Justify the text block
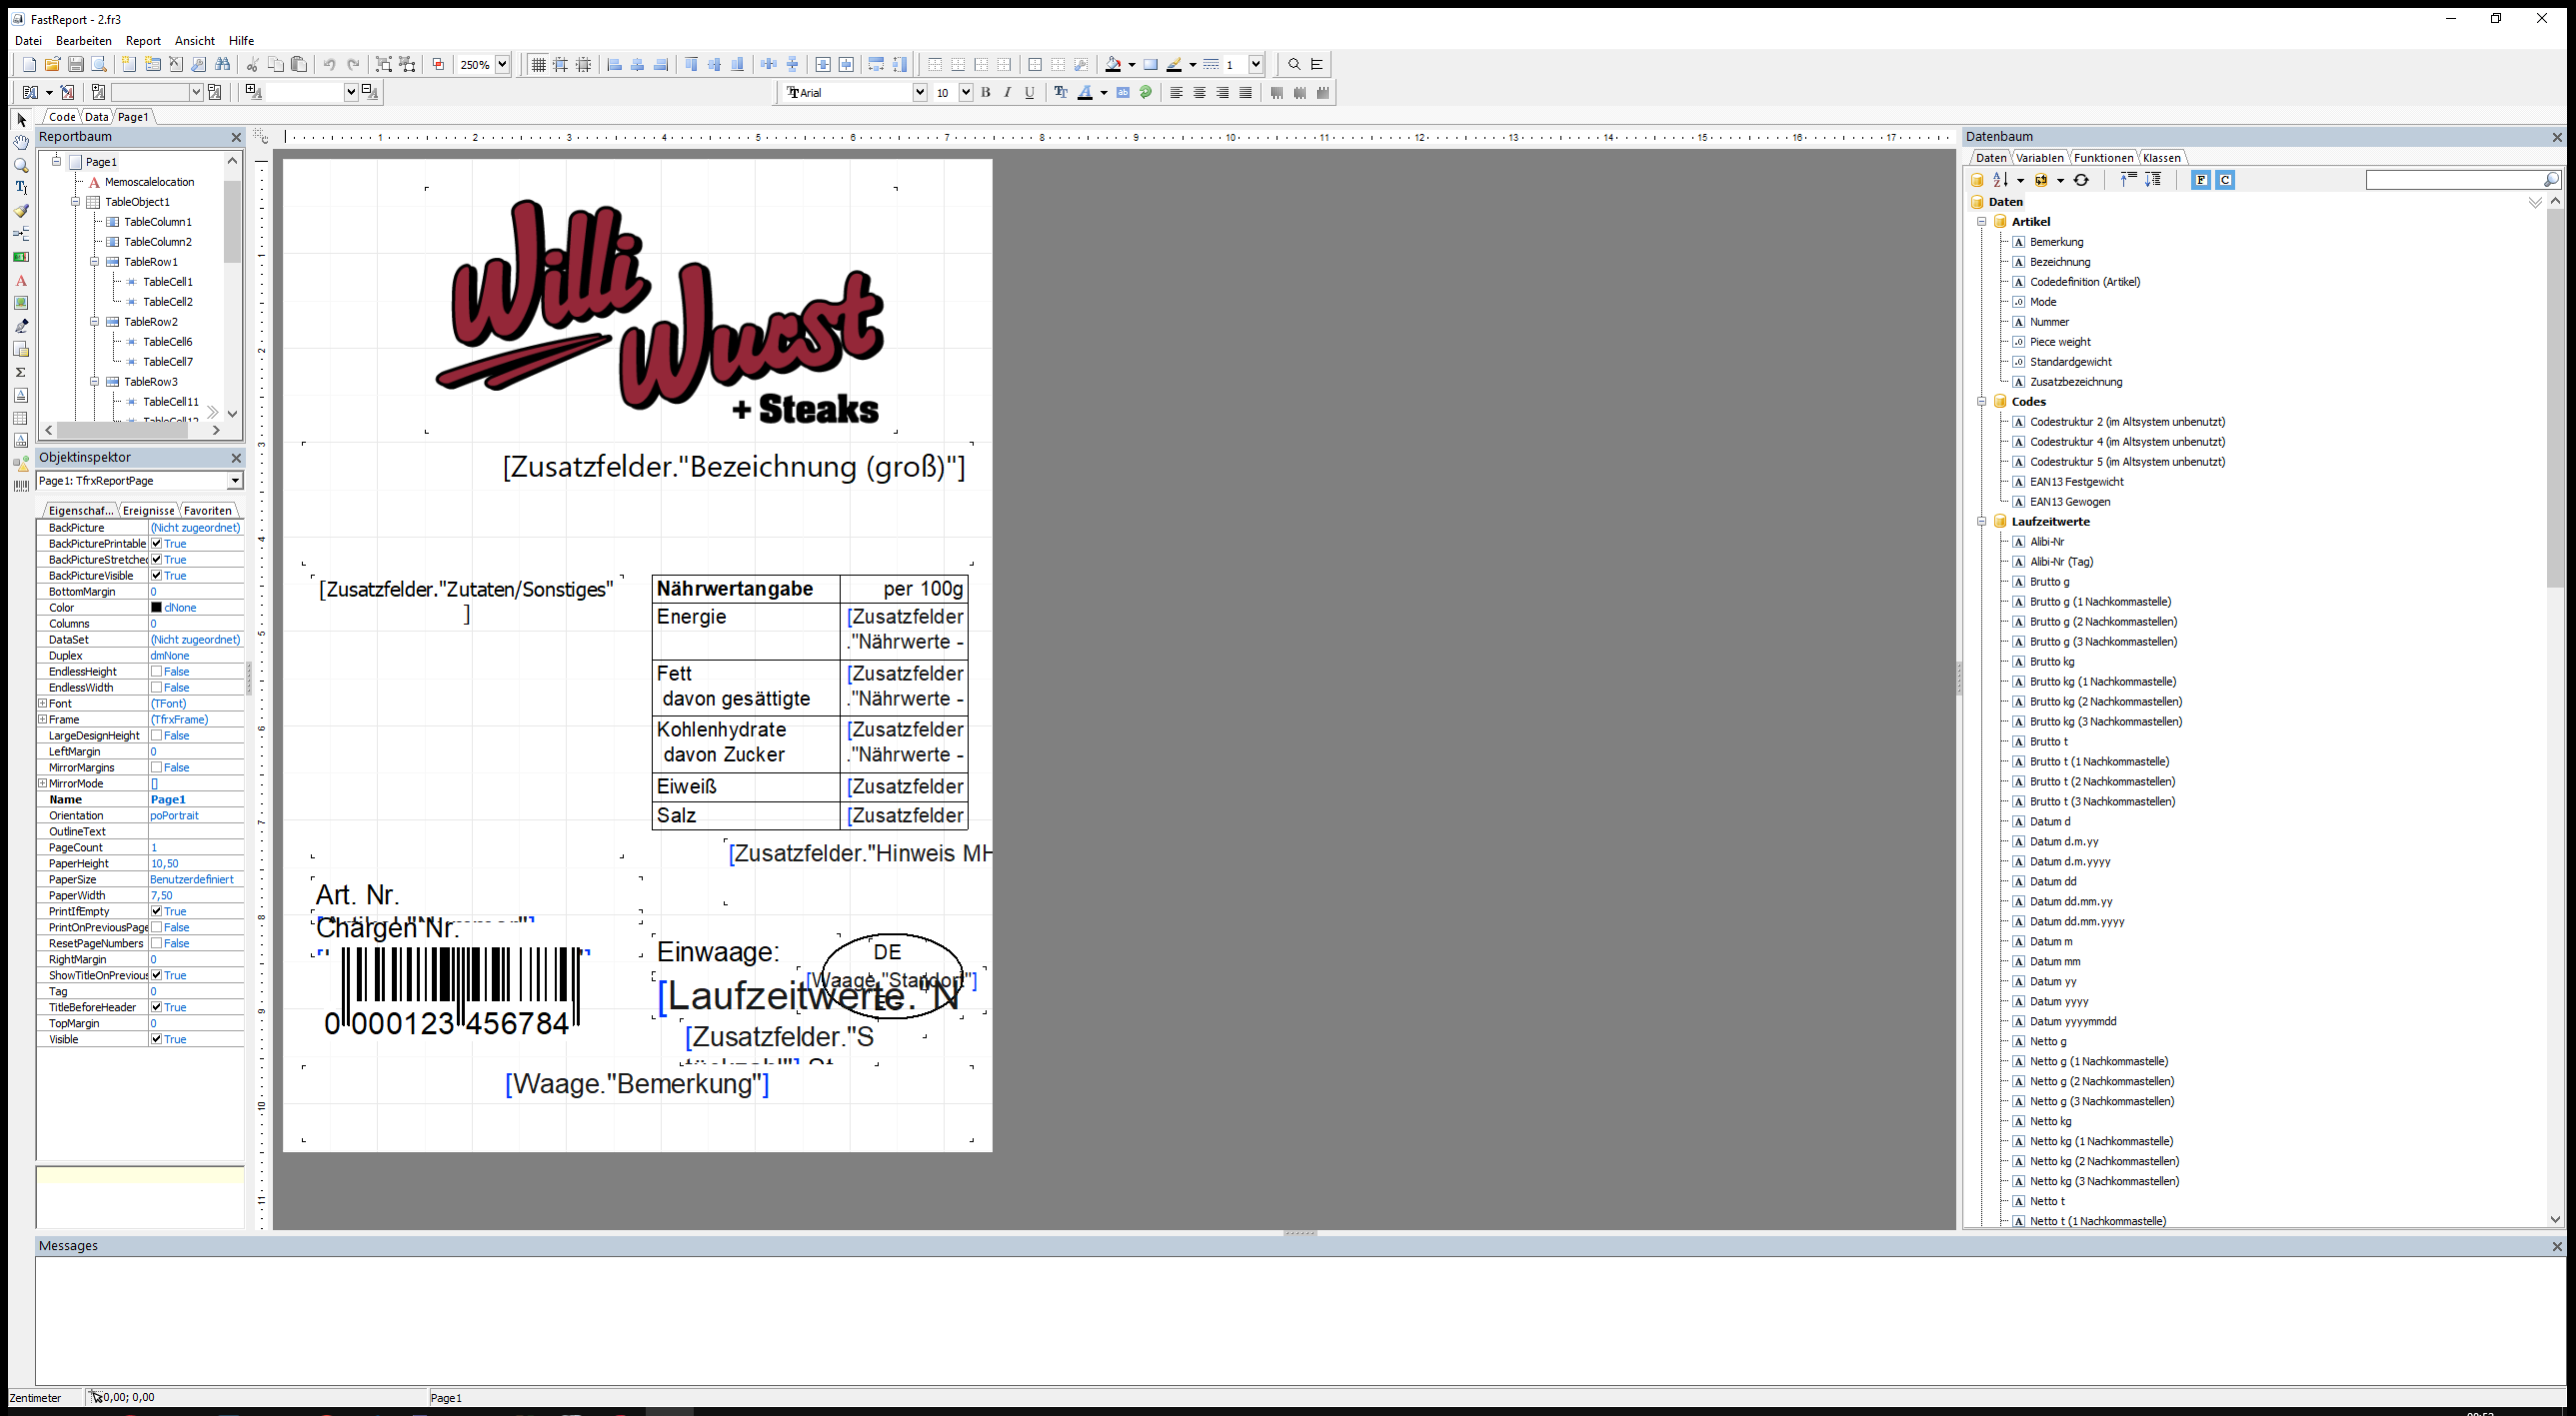Viewport: 2576px width, 1416px height. click(1245, 92)
